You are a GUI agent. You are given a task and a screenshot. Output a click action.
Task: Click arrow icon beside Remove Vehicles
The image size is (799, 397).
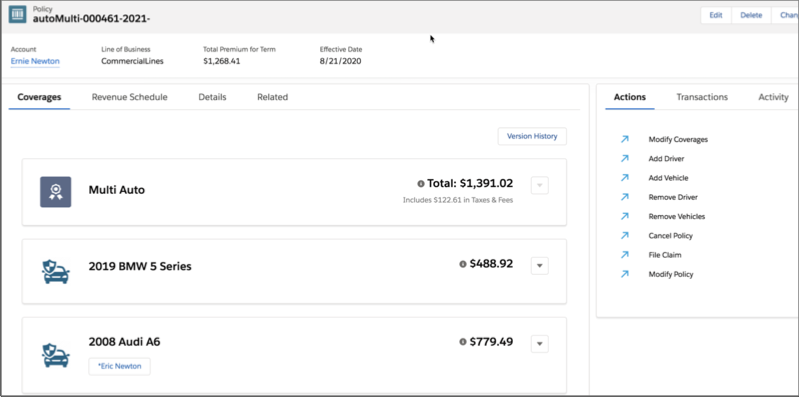[625, 216]
